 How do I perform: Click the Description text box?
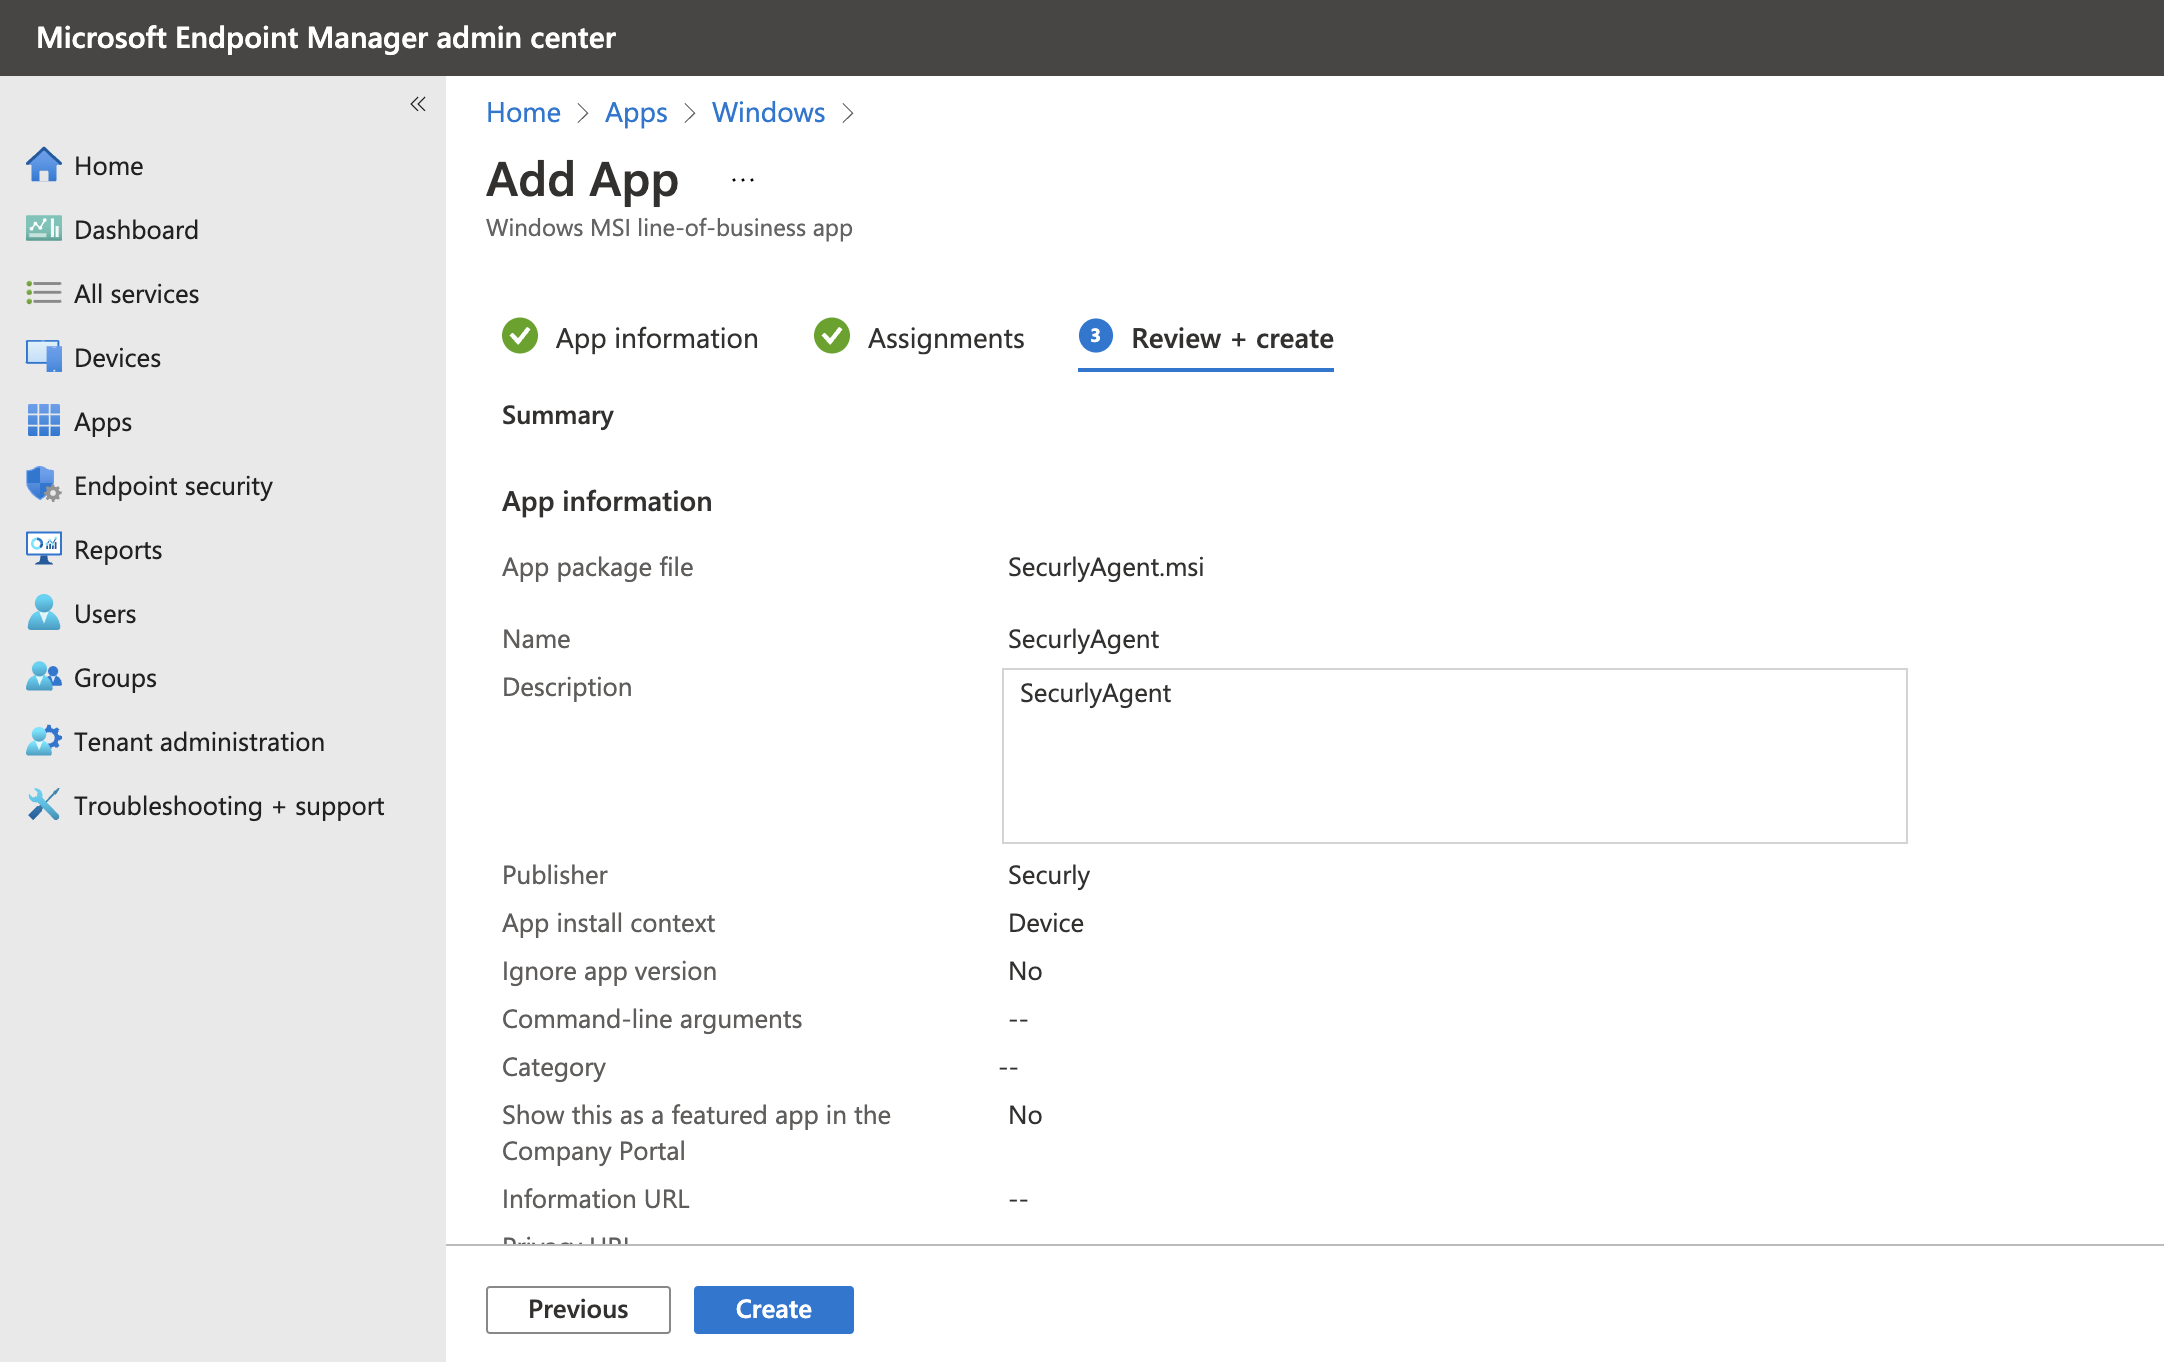click(1455, 756)
